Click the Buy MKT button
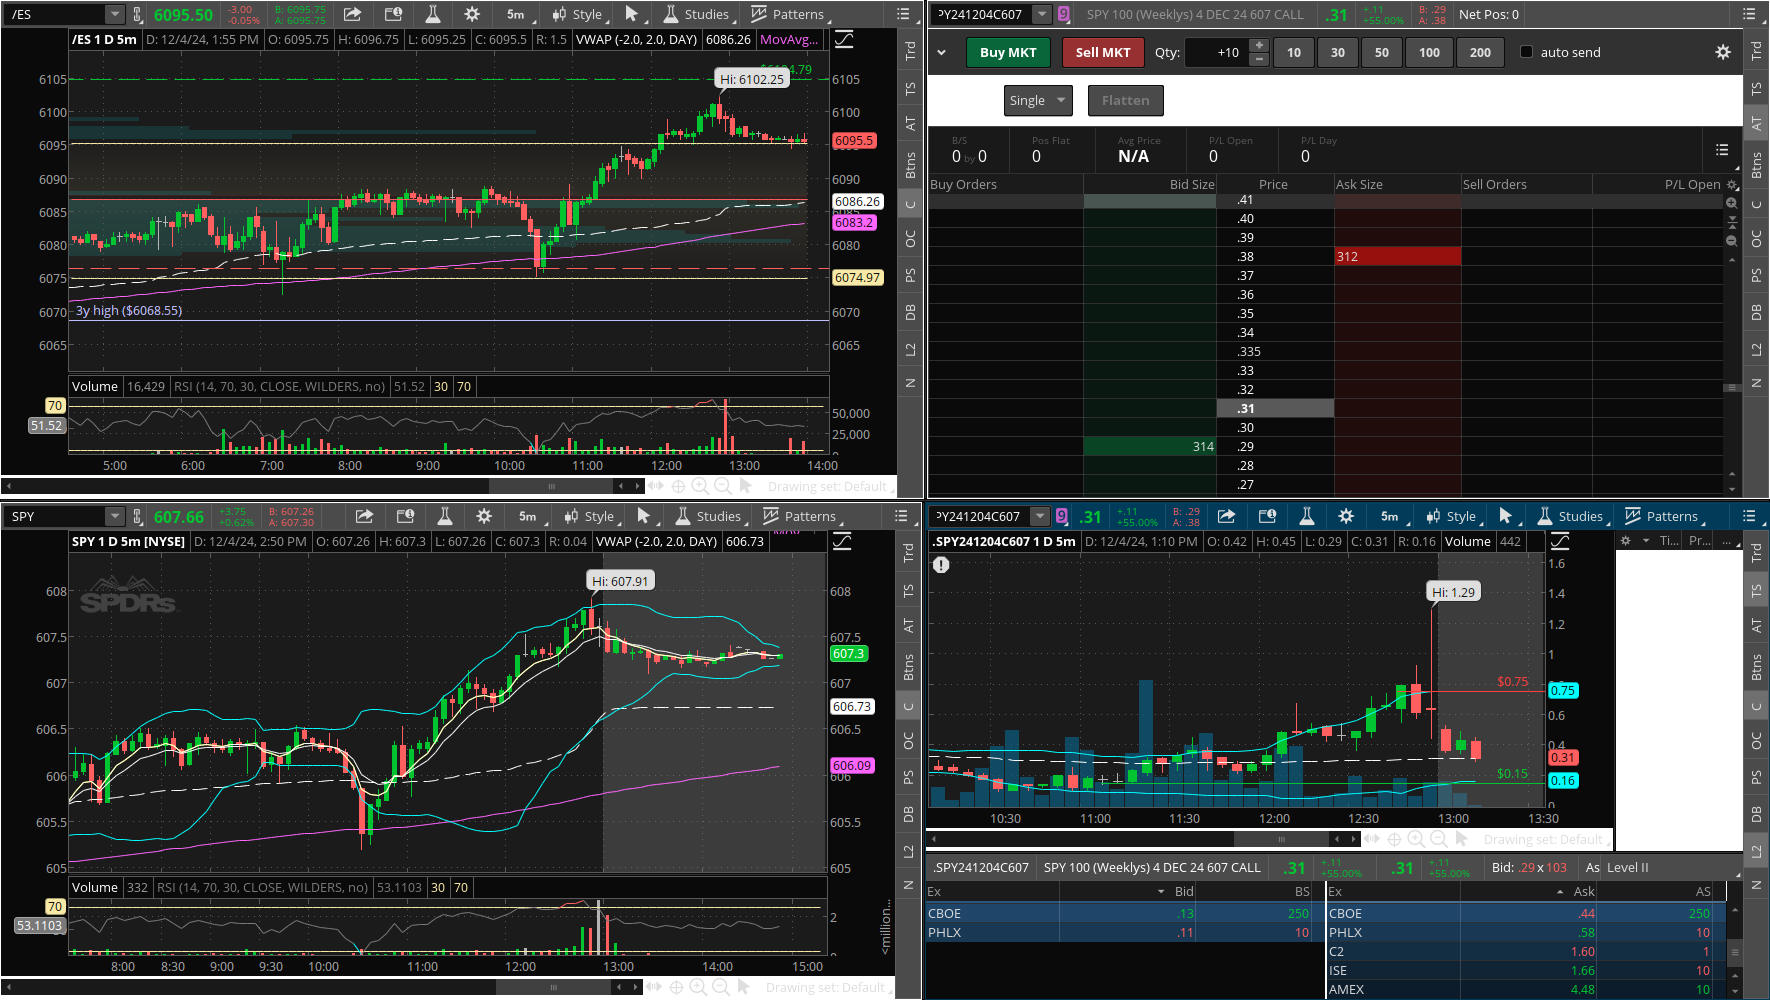The height and width of the screenshot is (1000, 1770). [1008, 52]
